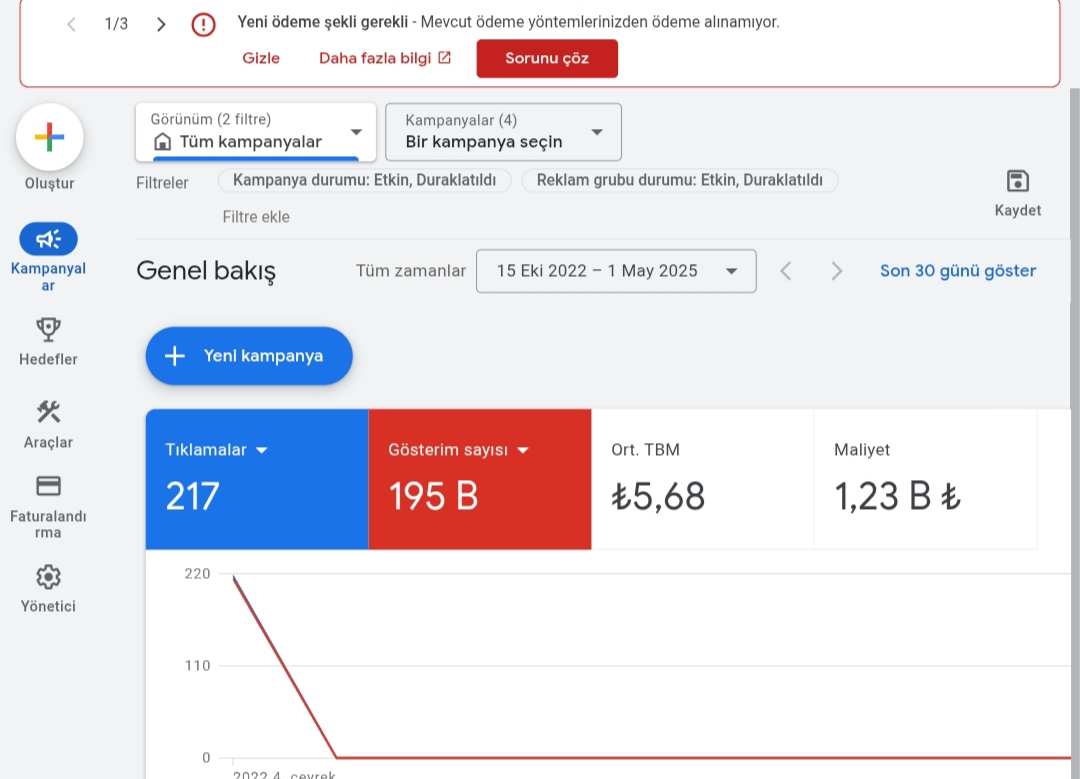Open the Faturalandırma card icon
This screenshot has height=779, width=1080.
tap(48, 486)
